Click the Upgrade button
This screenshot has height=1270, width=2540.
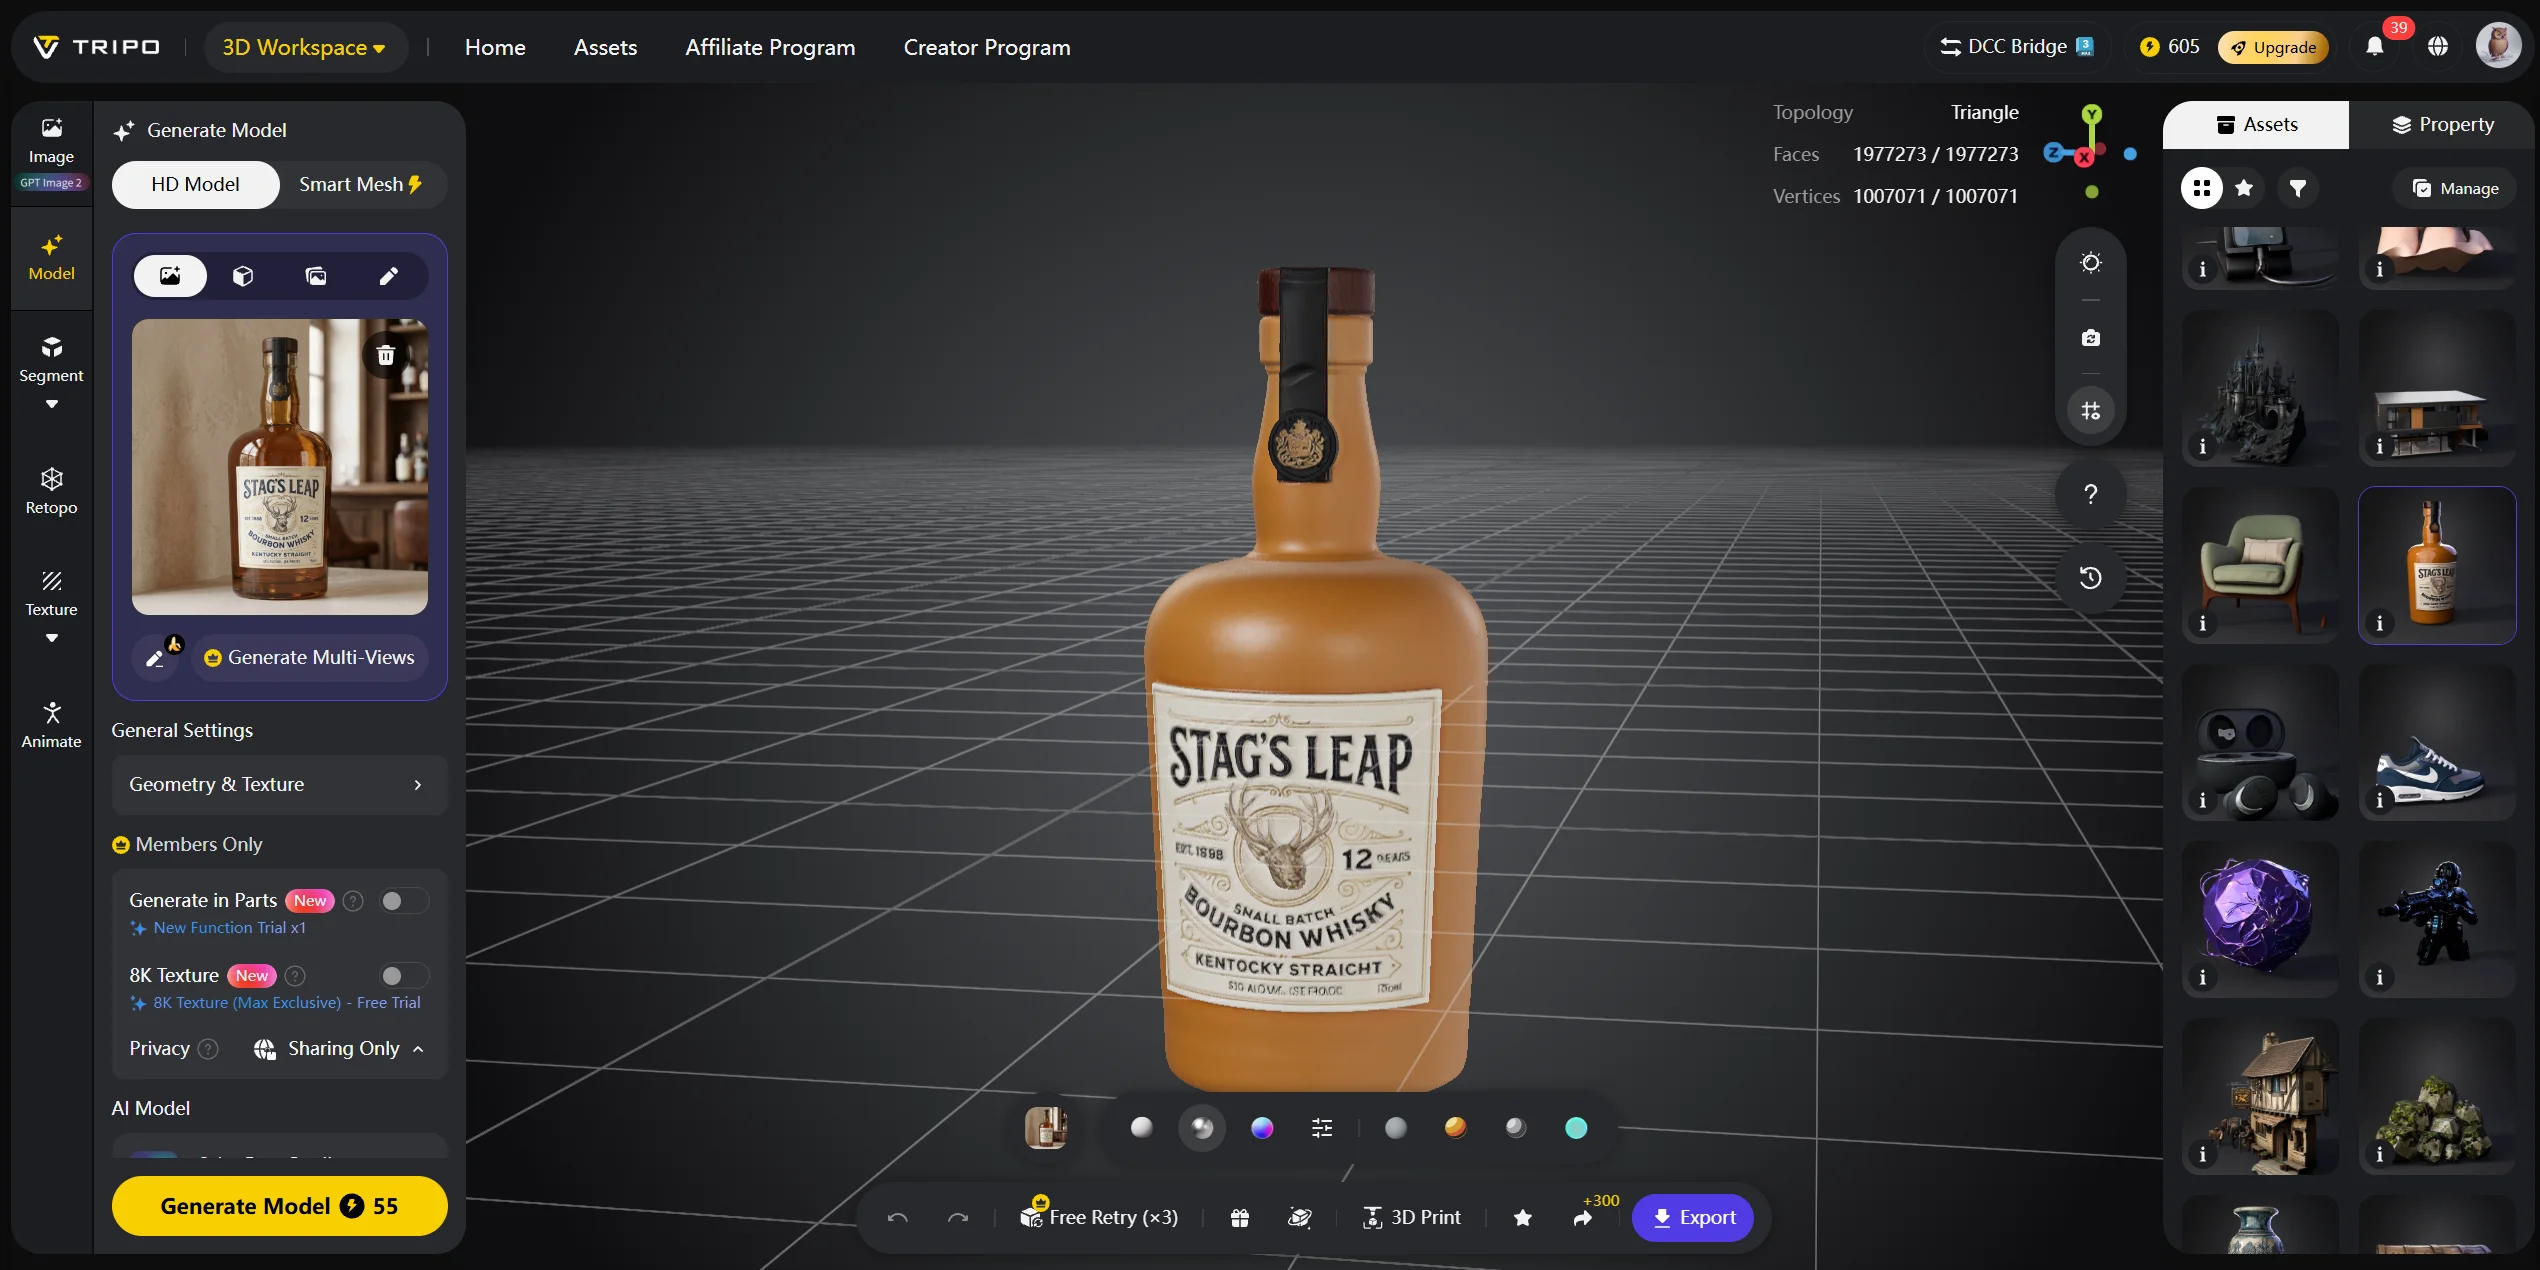tap(2272, 47)
